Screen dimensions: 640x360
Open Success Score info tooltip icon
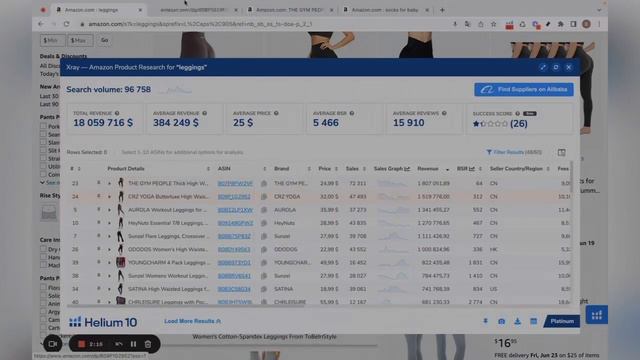pos(518,113)
